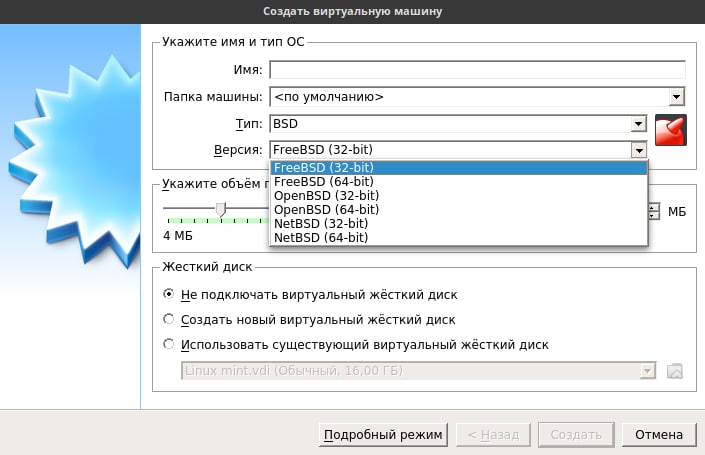Click the 'МБ' unit label
705x455 pixels.
pyautogui.click(x=677, y=211)
